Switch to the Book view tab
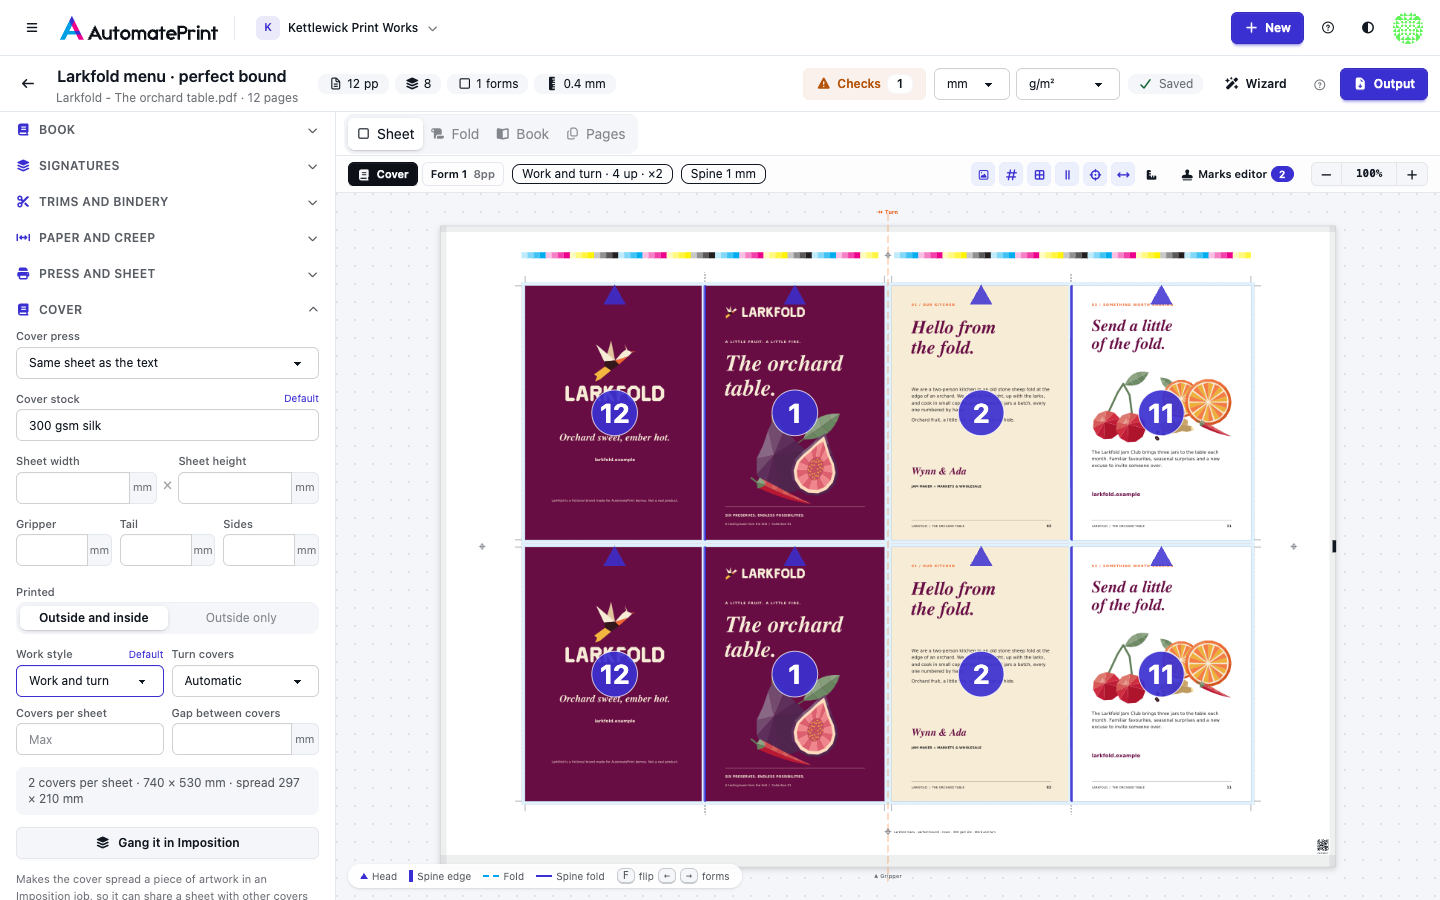Viewport: 1440px width, 900px height. click(523, 134)
